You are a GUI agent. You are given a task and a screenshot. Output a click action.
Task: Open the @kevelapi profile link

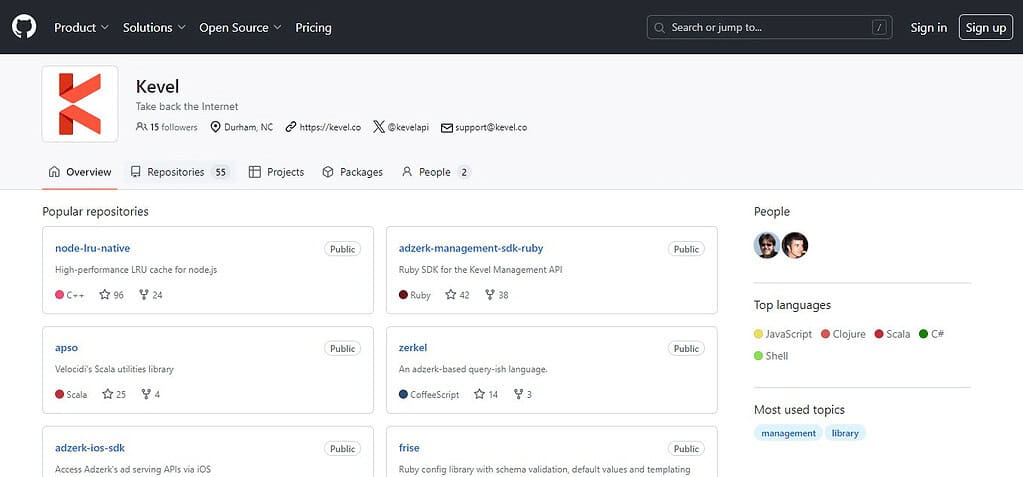tap(408, 127)
